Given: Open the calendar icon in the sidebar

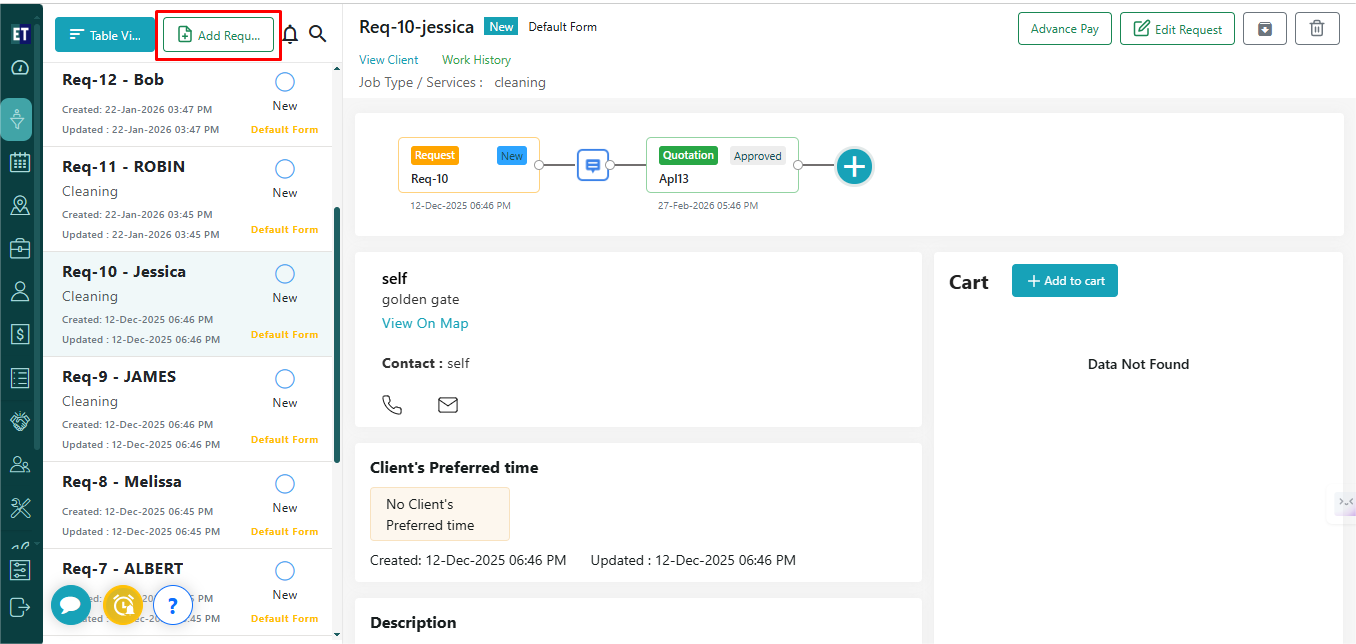Looking at the screenshot, I should click(20, 162).
